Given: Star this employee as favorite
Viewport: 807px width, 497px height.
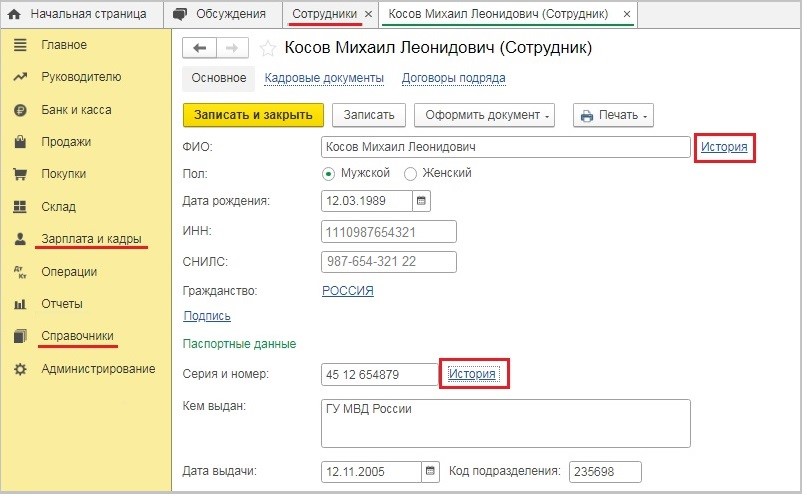Looking at the screenshot, I should tap(267, 48).
